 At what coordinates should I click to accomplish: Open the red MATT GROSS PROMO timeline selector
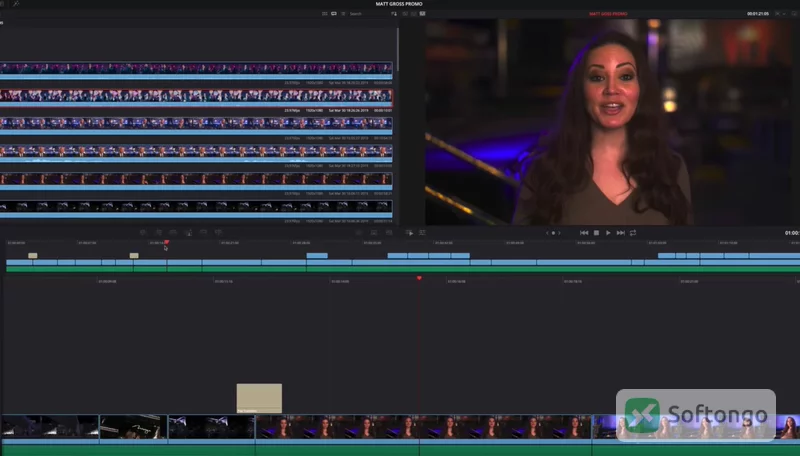pyautogui.click(x=608, y=14)
